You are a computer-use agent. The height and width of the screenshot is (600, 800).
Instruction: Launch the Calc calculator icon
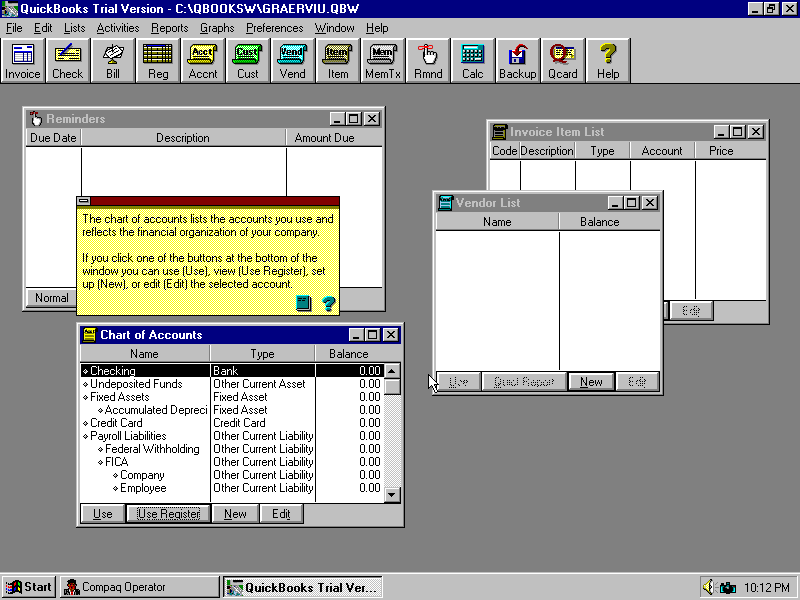point(473,61)
